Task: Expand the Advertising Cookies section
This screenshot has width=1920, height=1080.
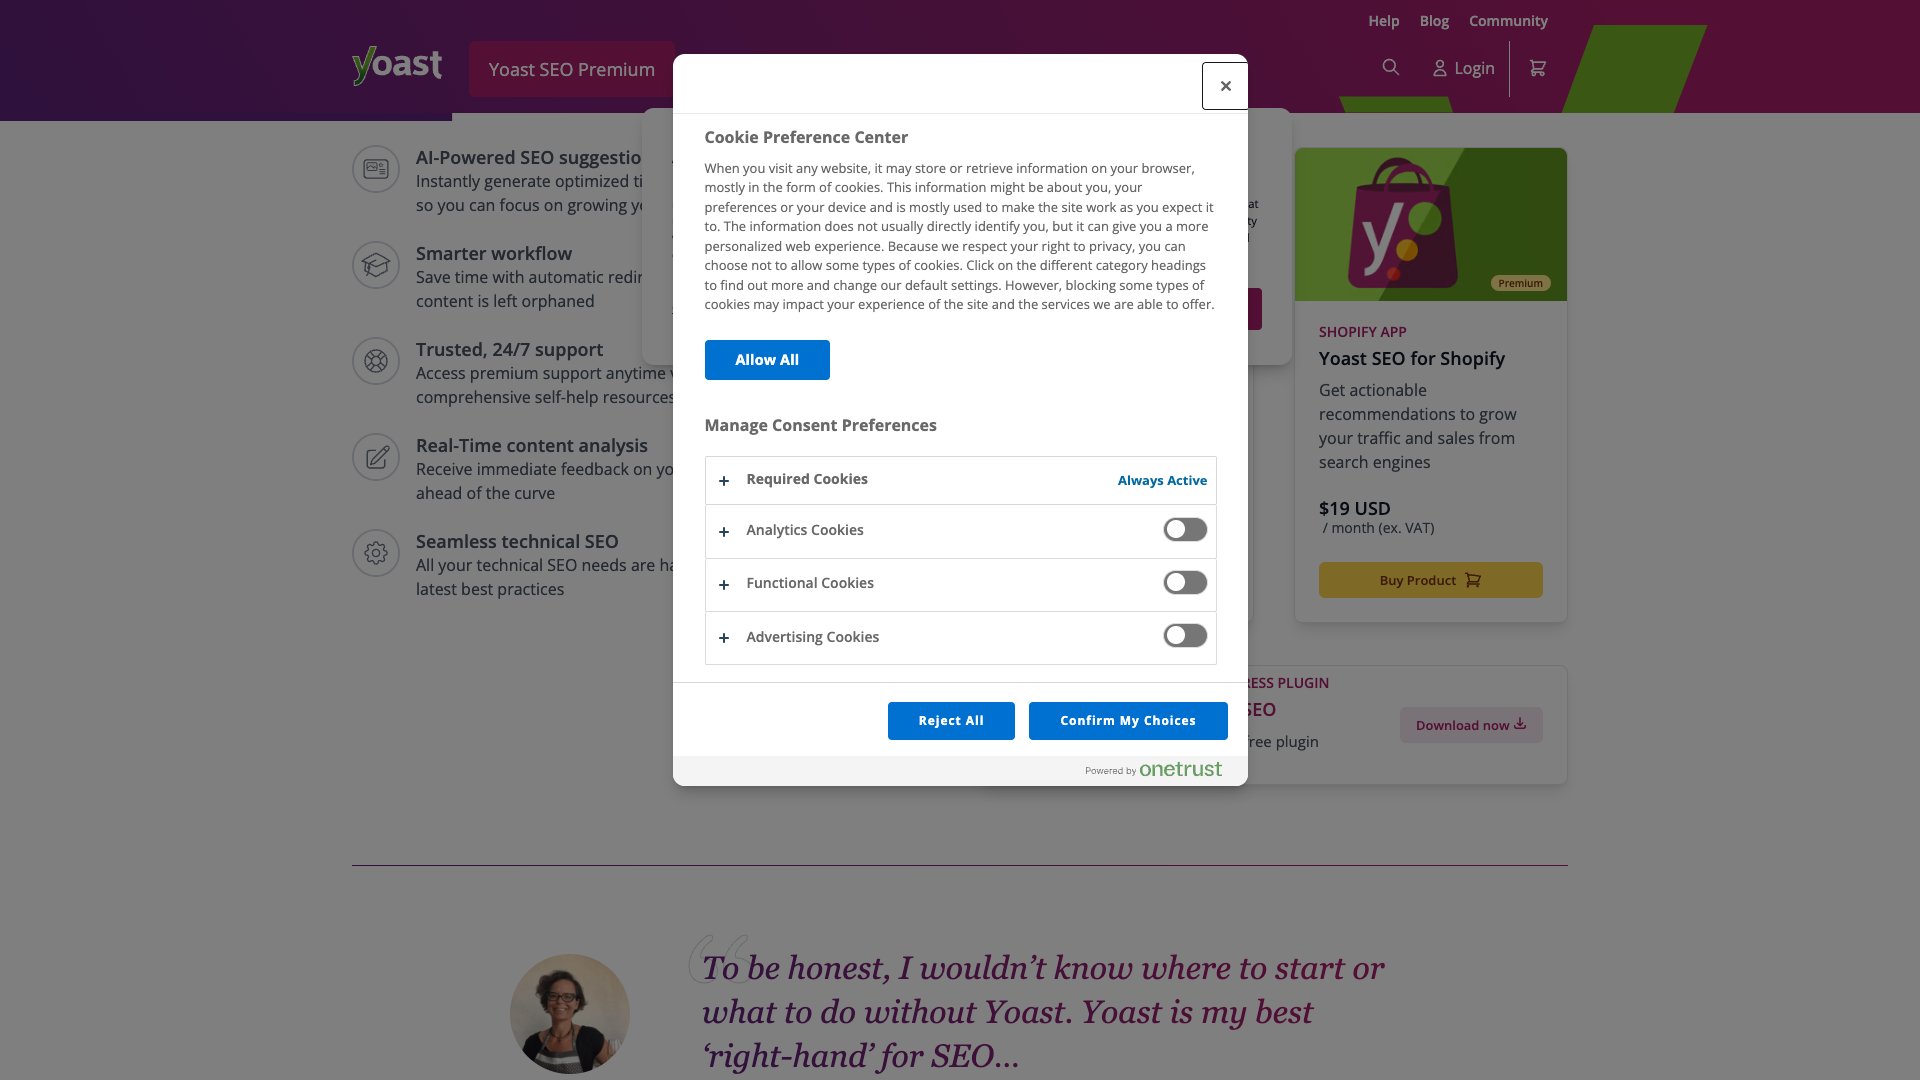Action: point(724,638)
